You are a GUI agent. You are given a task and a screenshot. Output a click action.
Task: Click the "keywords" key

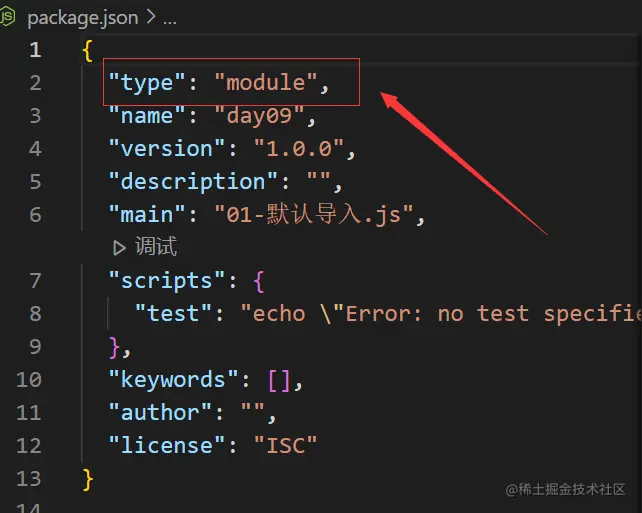pos(173,380)
